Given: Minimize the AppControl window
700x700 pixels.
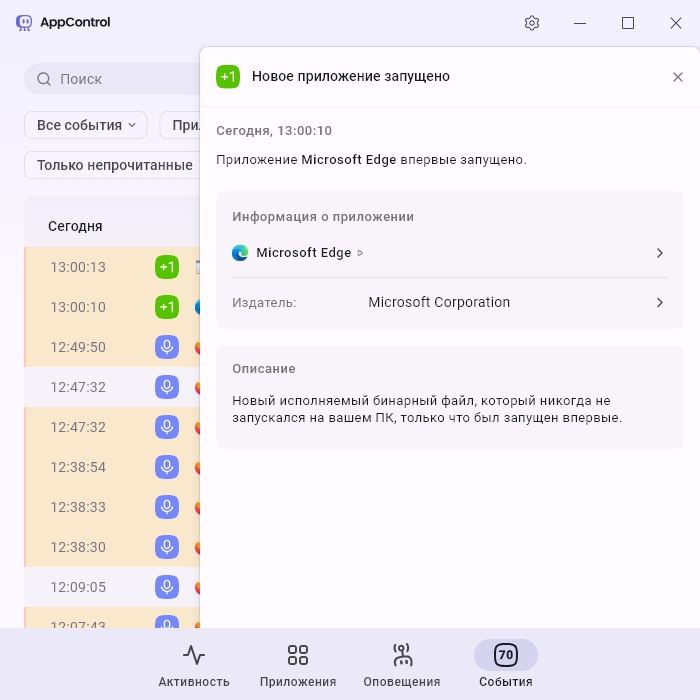Looking at the screenshot, I should [579, 23].
